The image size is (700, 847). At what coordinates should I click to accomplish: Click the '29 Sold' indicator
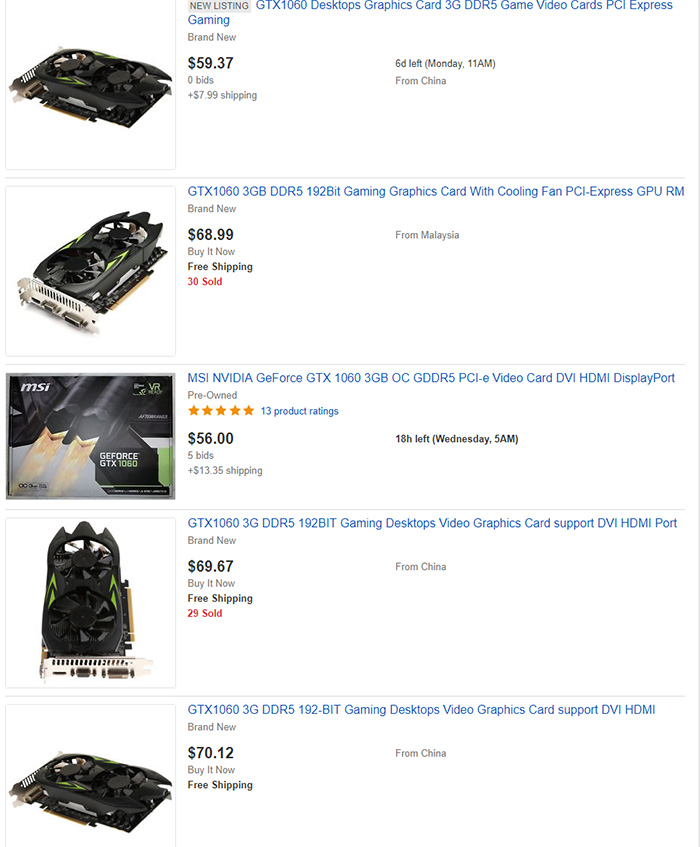point(202,613)
